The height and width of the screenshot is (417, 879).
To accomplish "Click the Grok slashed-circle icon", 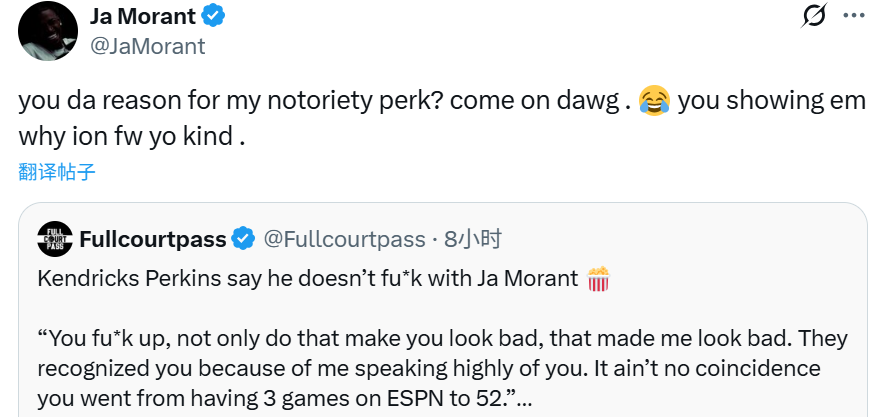I will point(814,16).
